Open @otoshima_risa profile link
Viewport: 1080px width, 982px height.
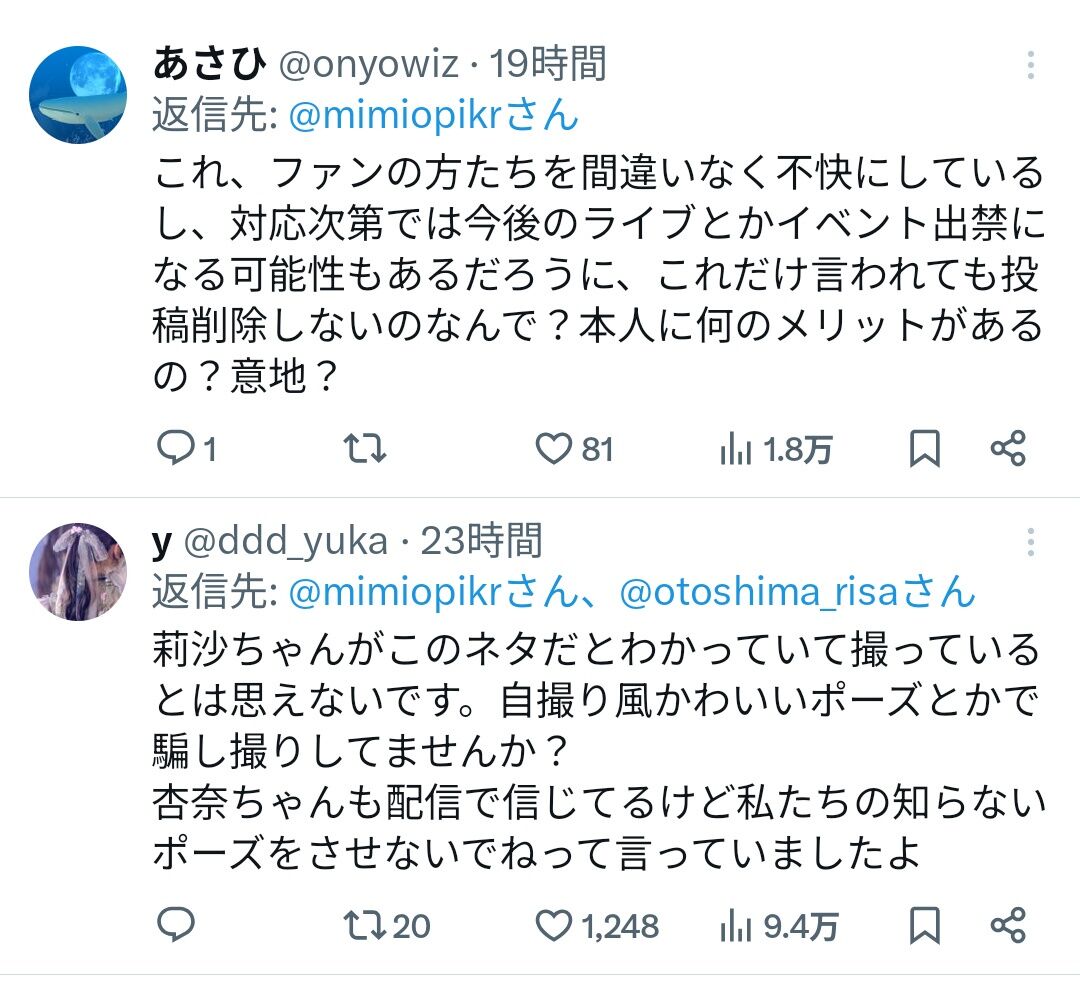(x=758, y=593)
